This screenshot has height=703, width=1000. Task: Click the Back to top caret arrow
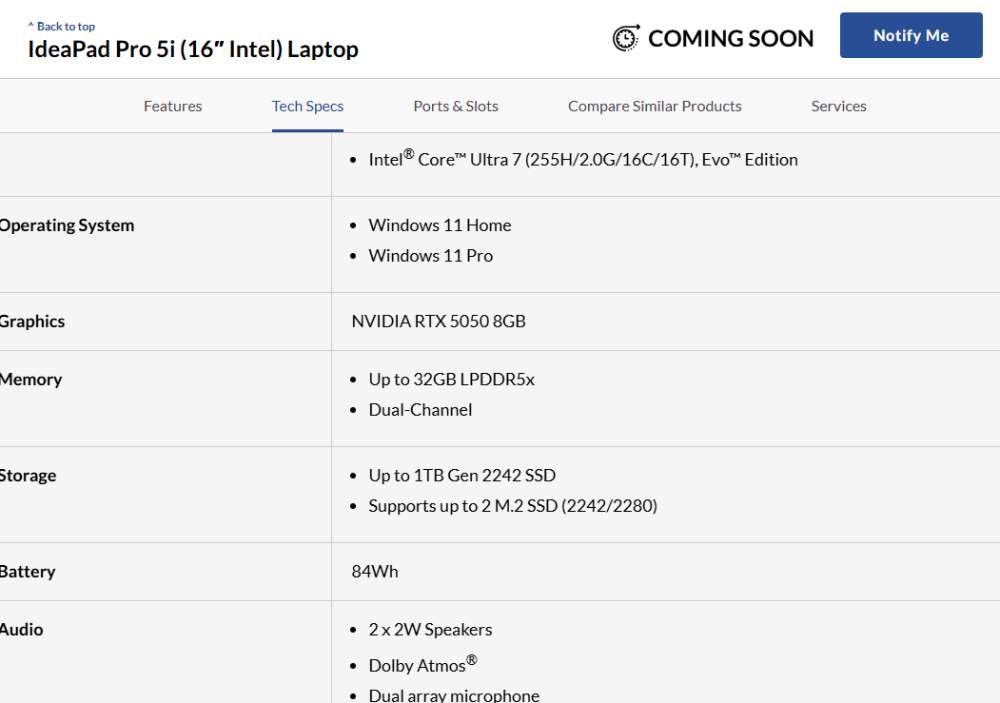(31, 26)
